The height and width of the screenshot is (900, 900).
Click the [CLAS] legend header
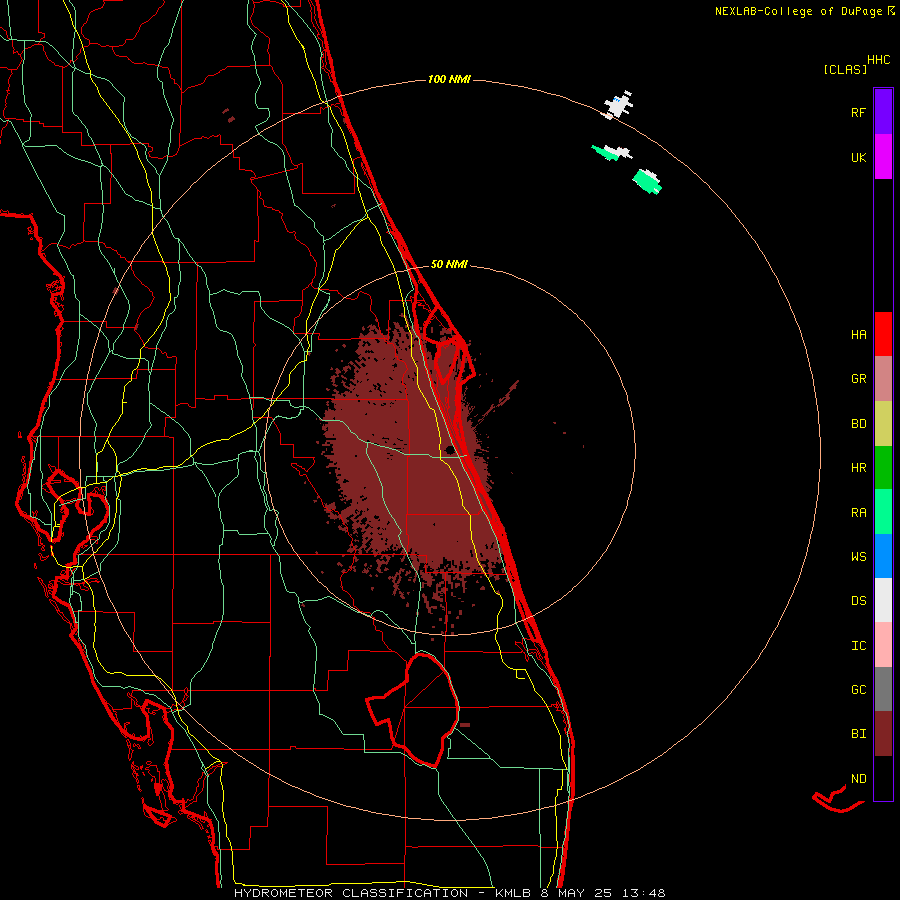click(845, 70)
